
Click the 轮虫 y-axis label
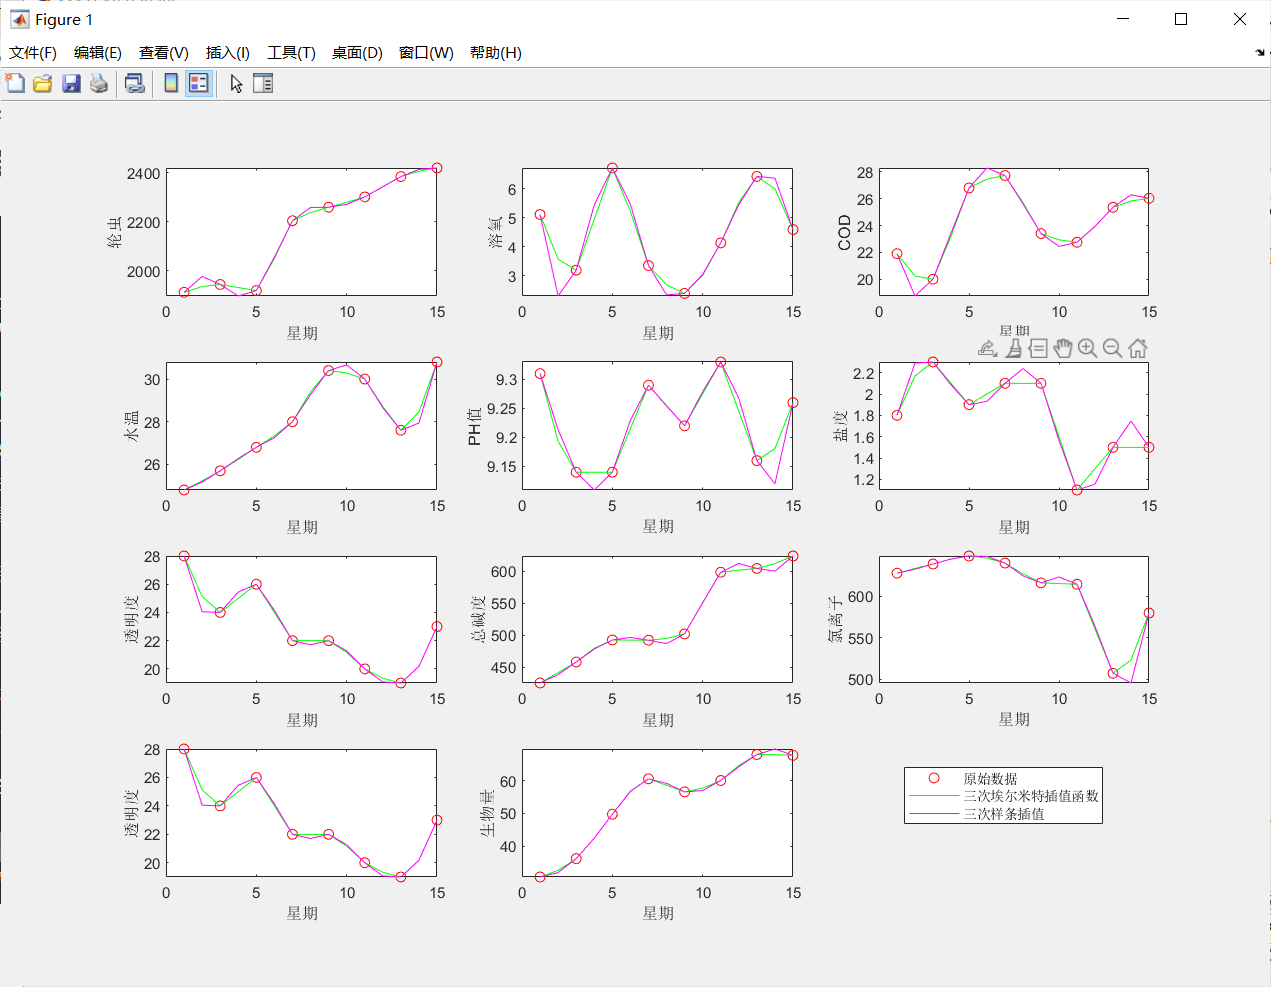click(x=115, y=232)
